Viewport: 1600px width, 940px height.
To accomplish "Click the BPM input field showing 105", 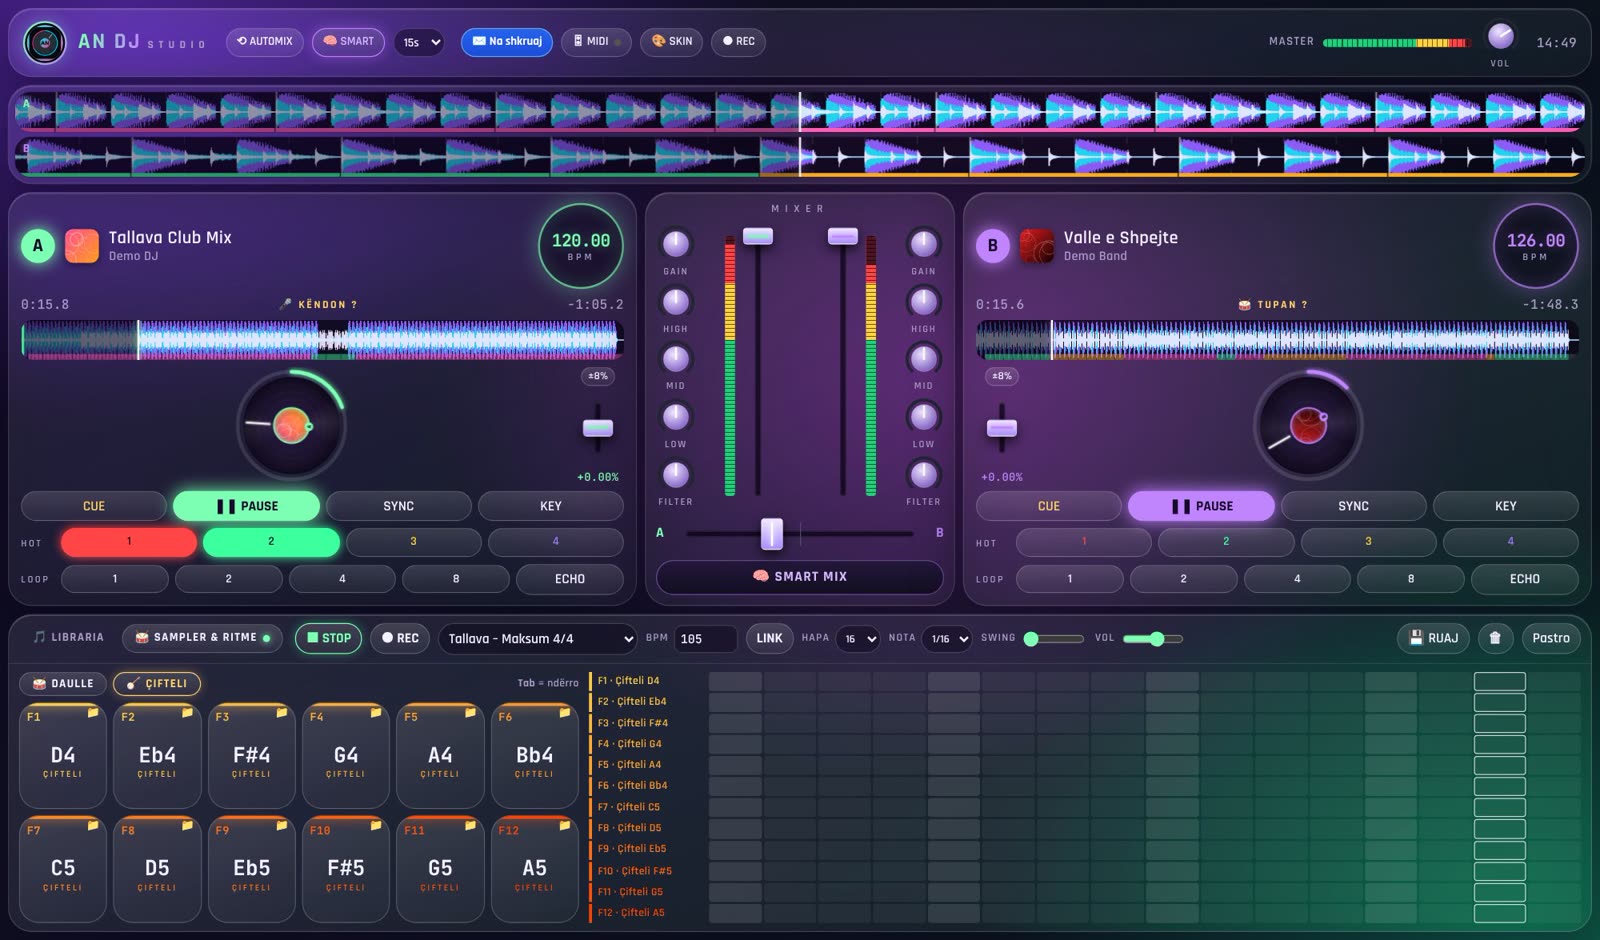I will [706, 638].
